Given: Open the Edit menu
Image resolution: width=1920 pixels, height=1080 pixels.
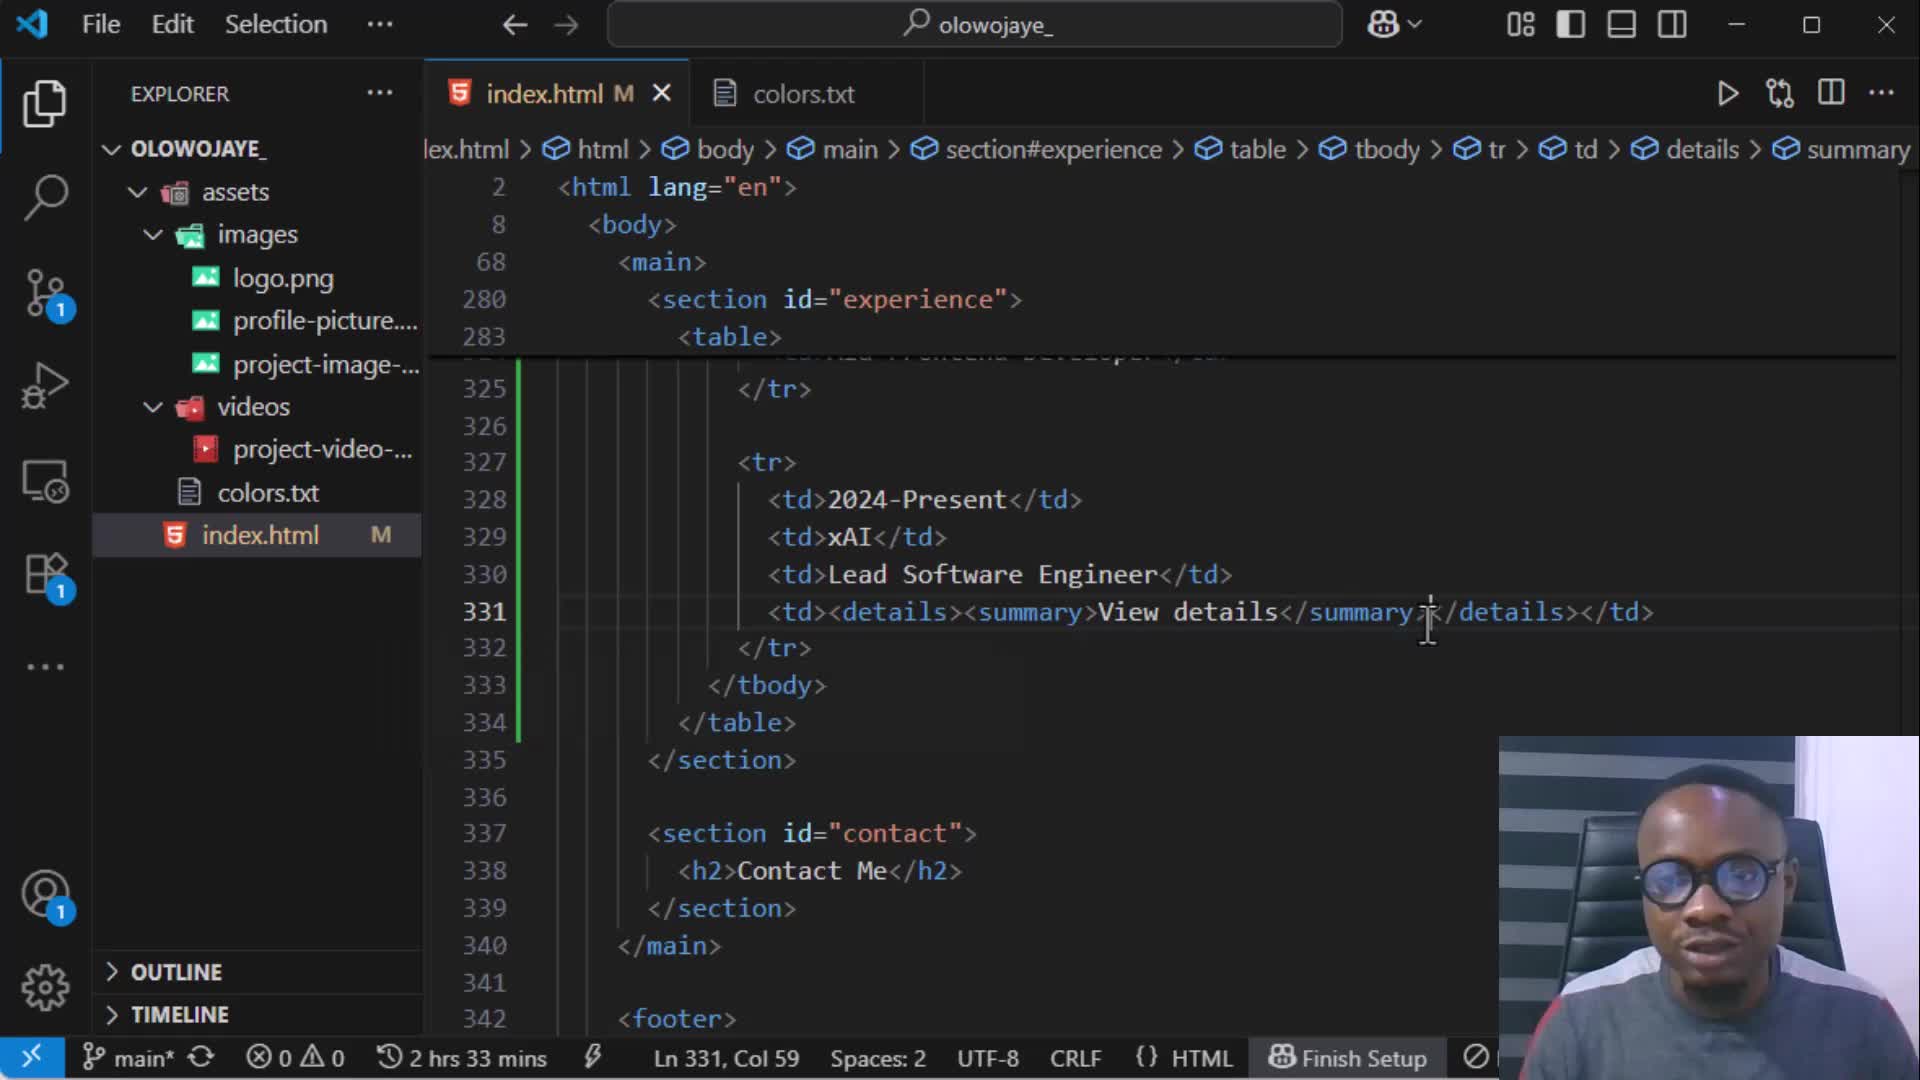Looking at the screenshot, I should [172, 24].
